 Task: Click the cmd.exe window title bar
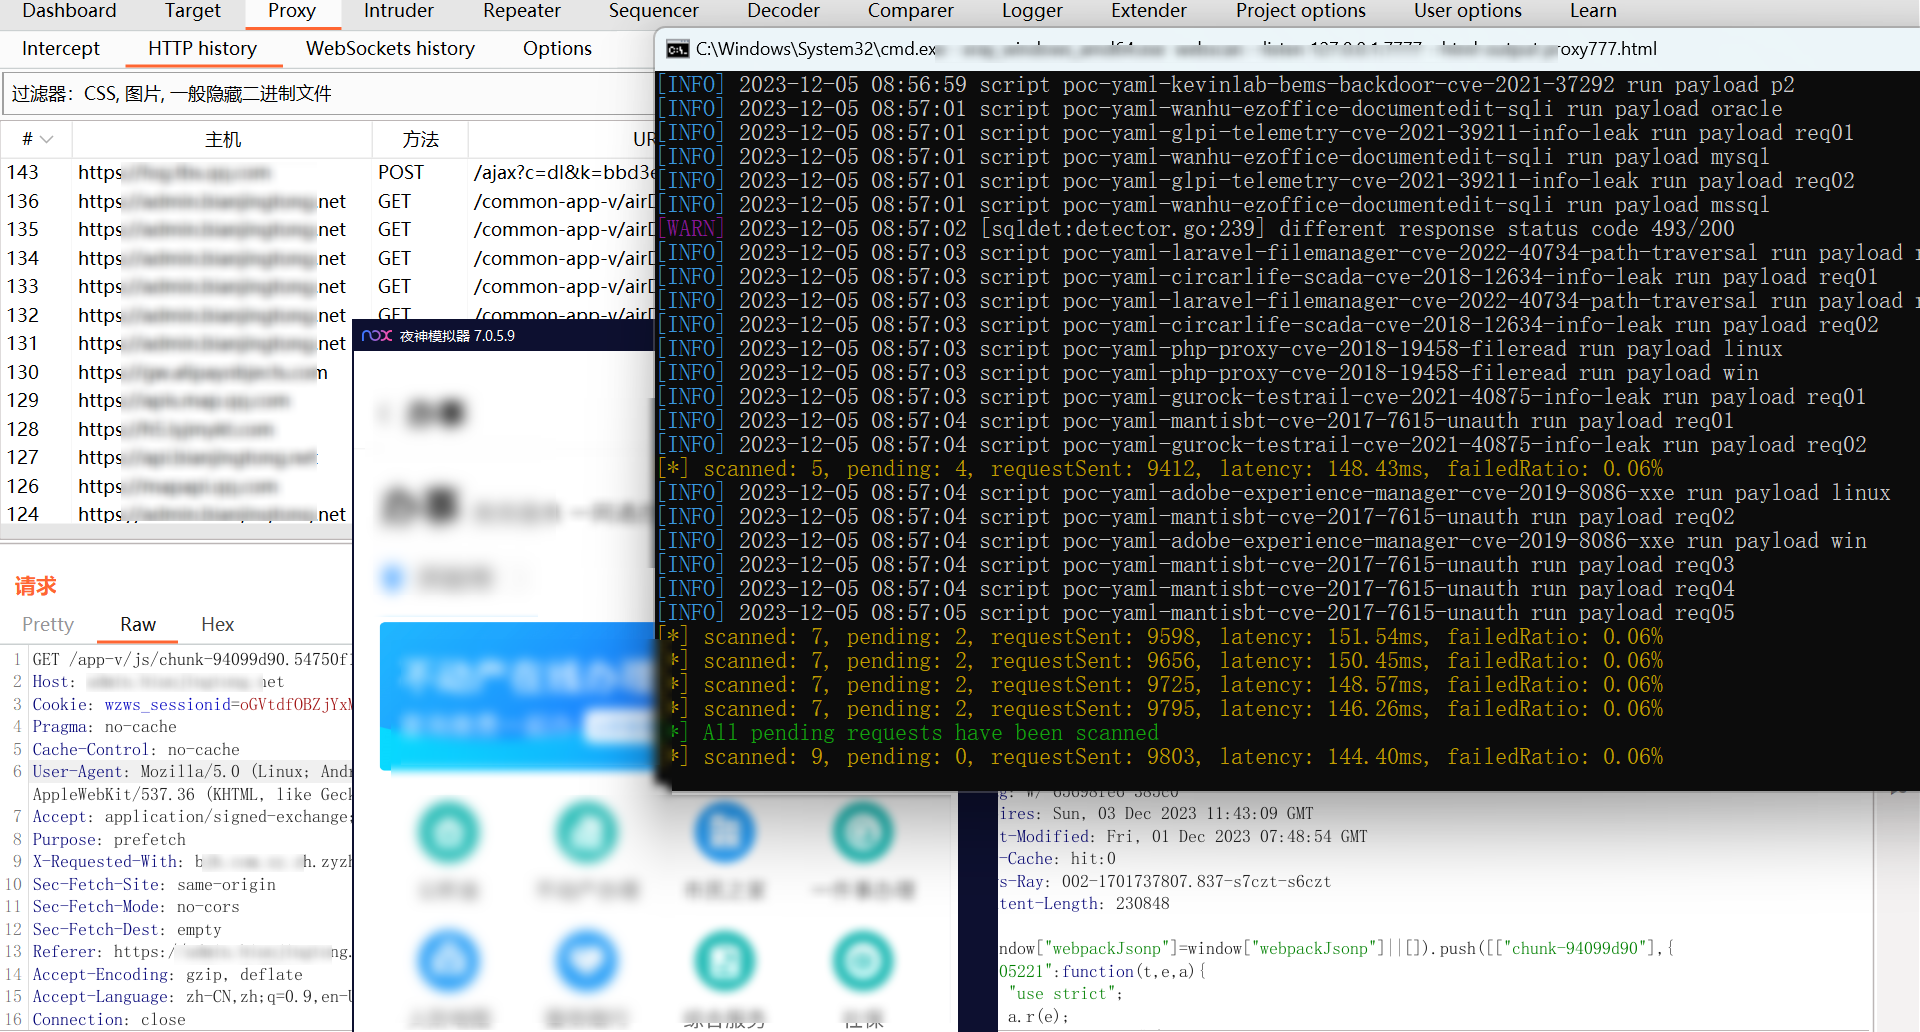pos(1288,49)
